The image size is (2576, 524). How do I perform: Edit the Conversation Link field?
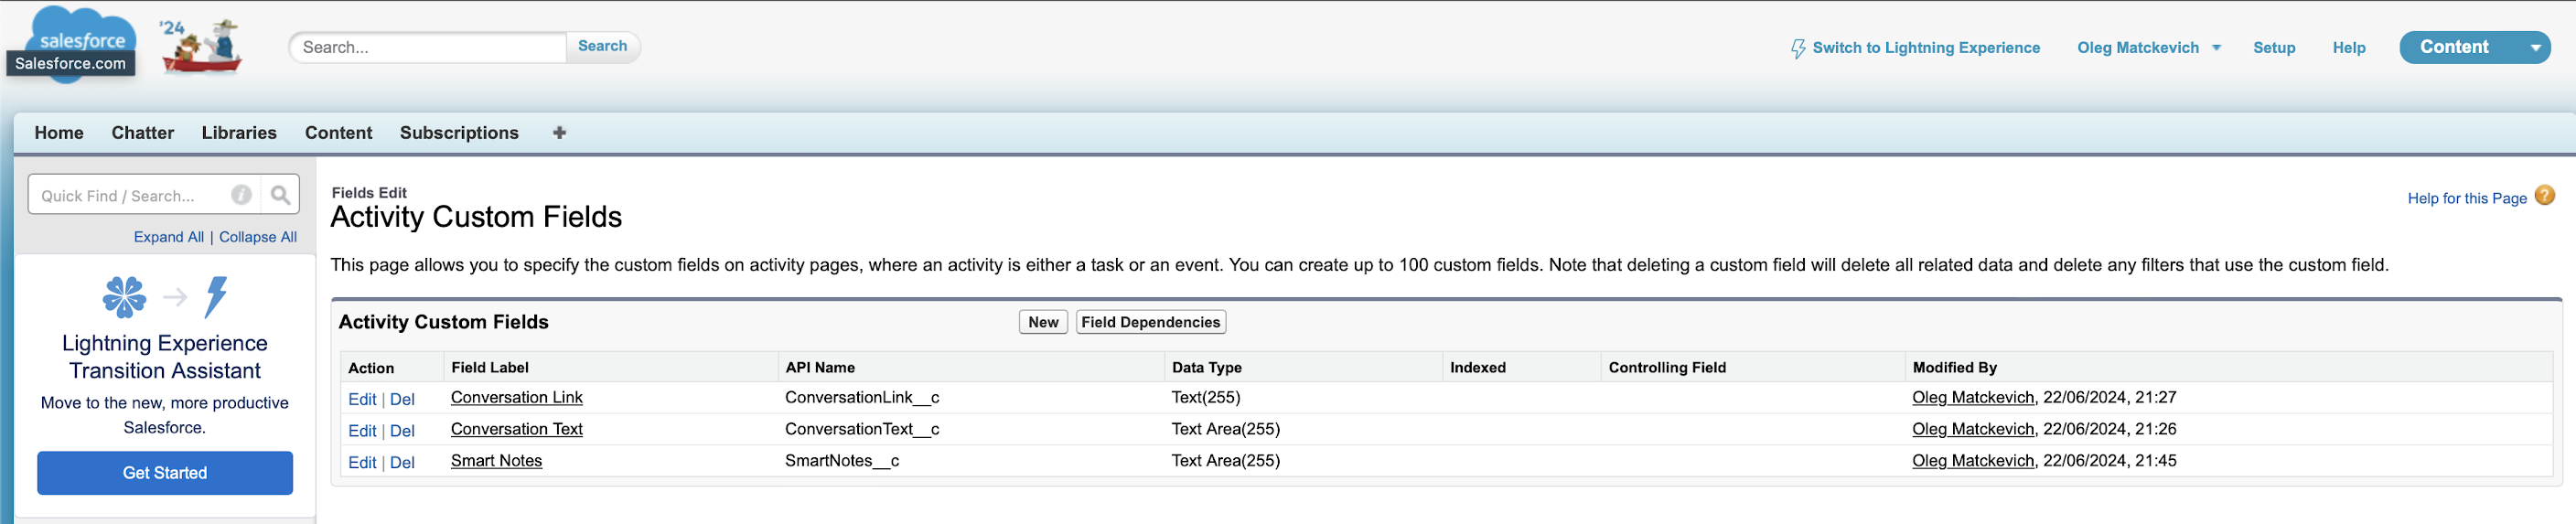361,399
